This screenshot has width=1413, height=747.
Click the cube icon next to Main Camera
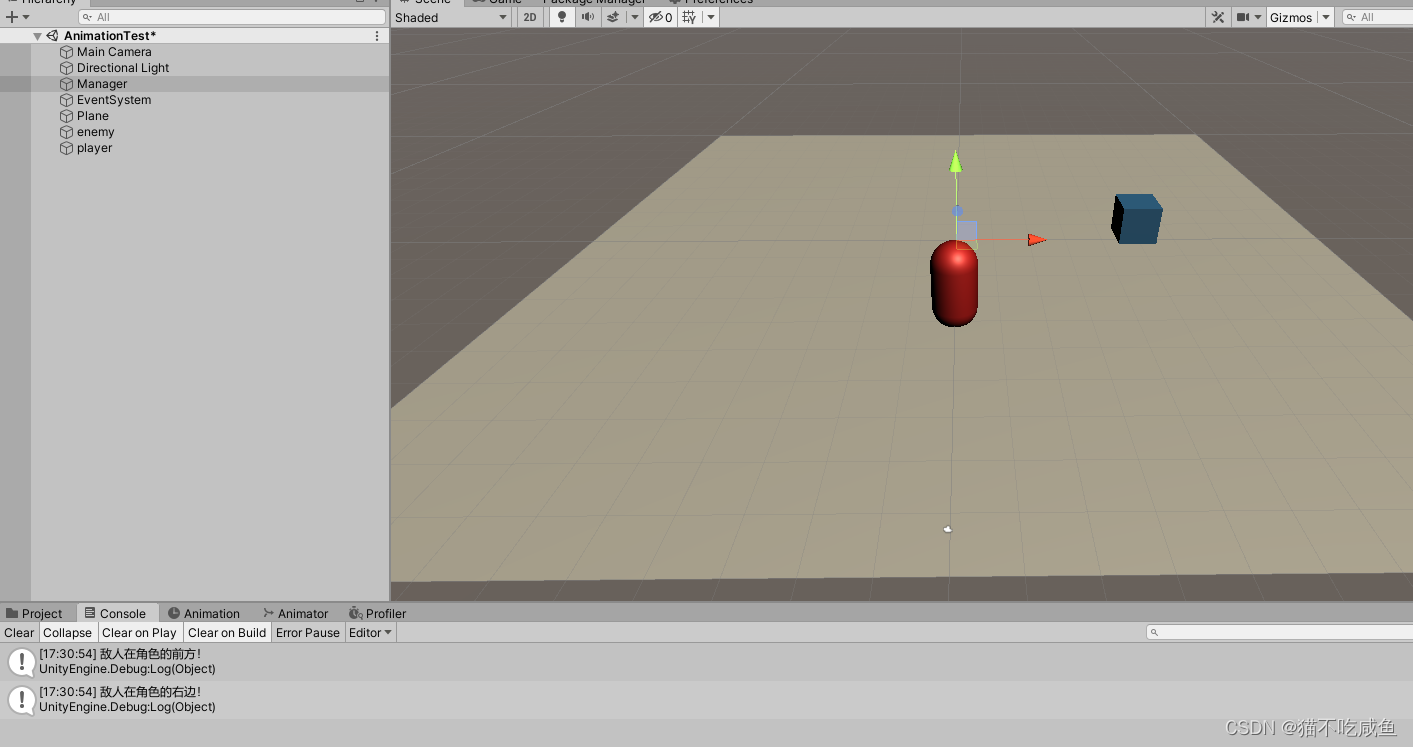(67, 52)
